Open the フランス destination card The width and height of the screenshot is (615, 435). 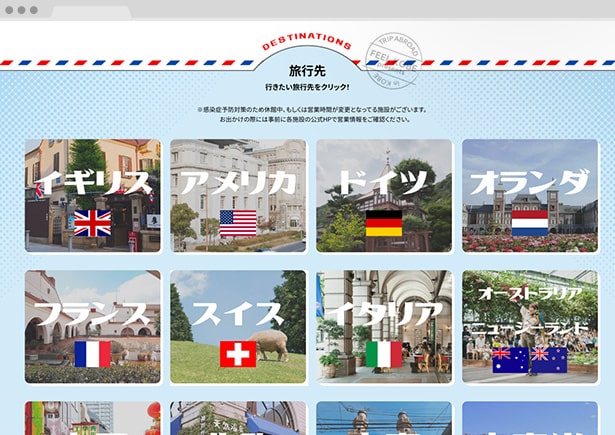tap(93, 326)
